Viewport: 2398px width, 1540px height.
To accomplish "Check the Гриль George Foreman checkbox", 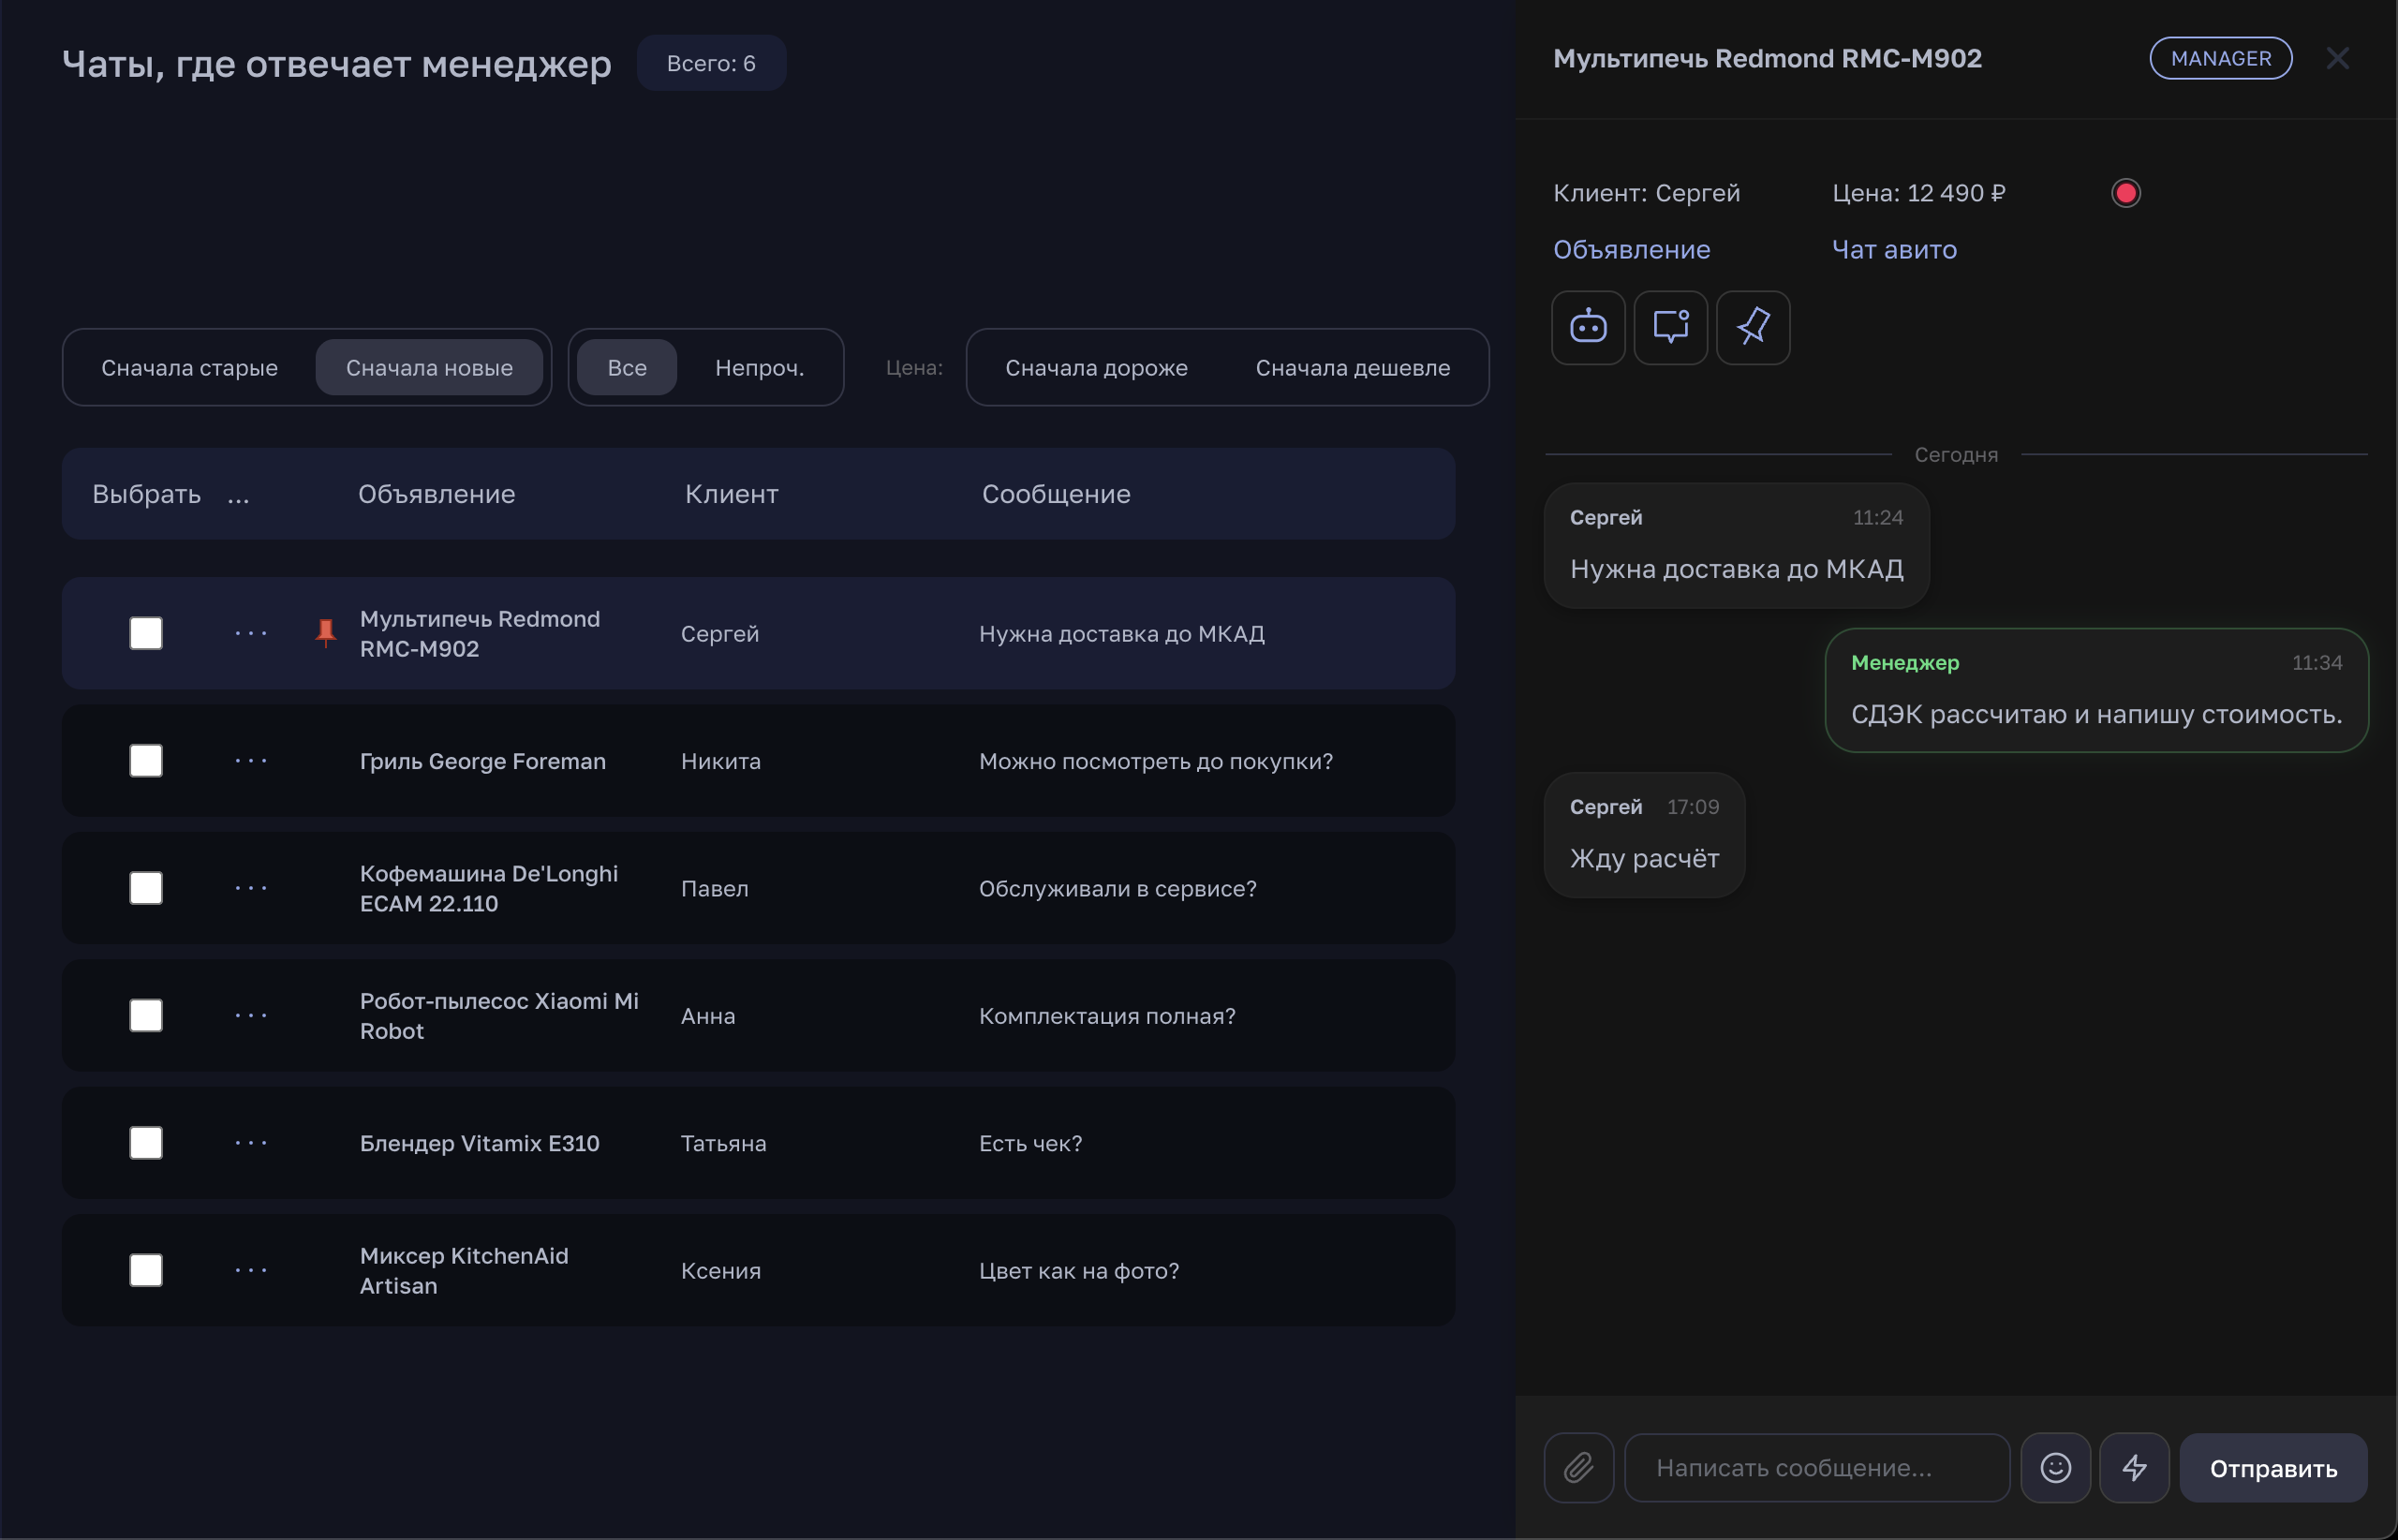I will [146, 760].
